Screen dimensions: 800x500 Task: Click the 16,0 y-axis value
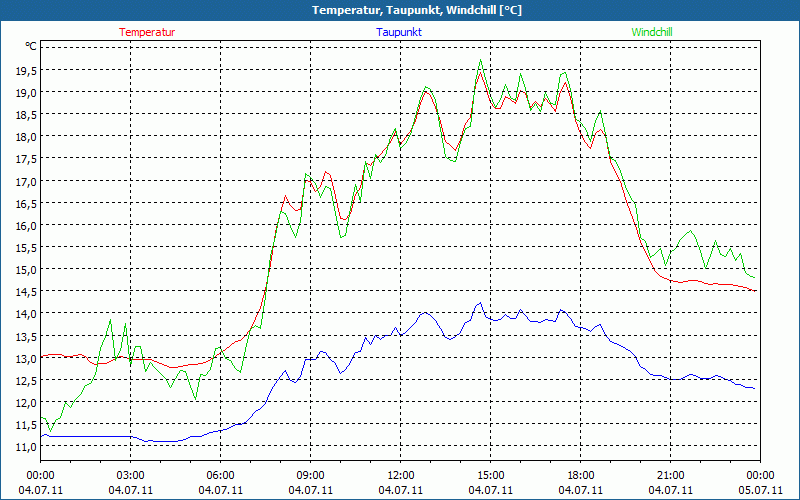26,226
